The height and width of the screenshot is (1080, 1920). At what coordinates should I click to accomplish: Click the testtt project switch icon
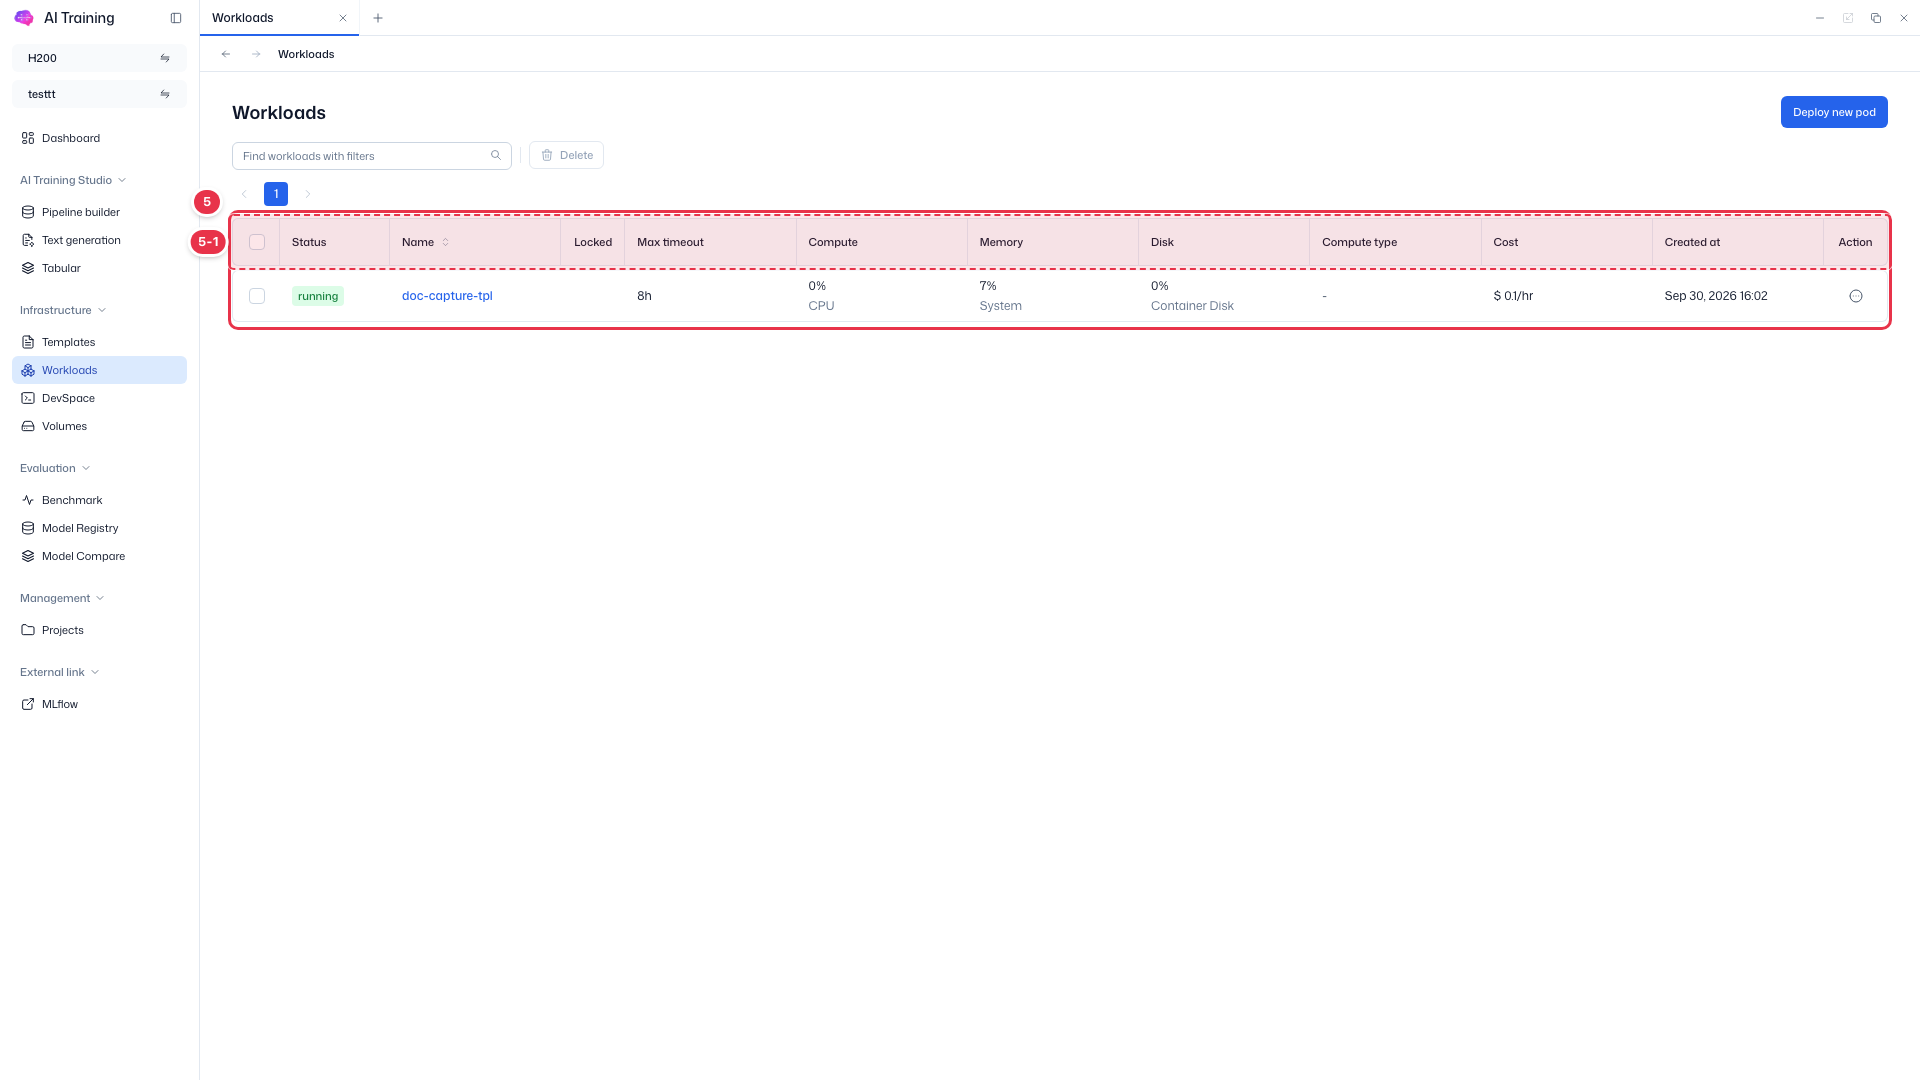[165, 94]
